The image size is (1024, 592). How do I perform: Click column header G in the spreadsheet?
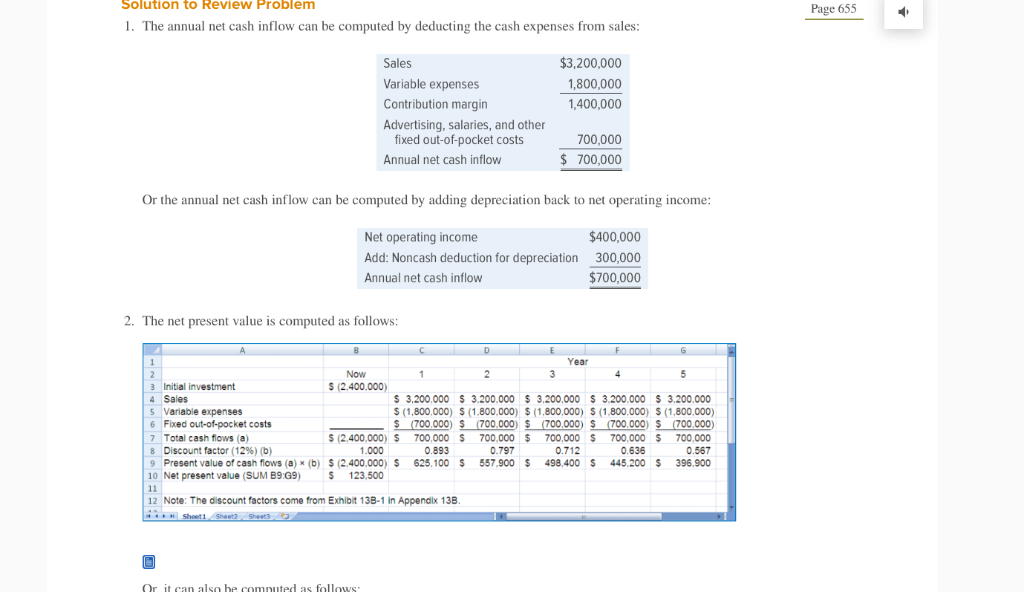pos(683,350)
